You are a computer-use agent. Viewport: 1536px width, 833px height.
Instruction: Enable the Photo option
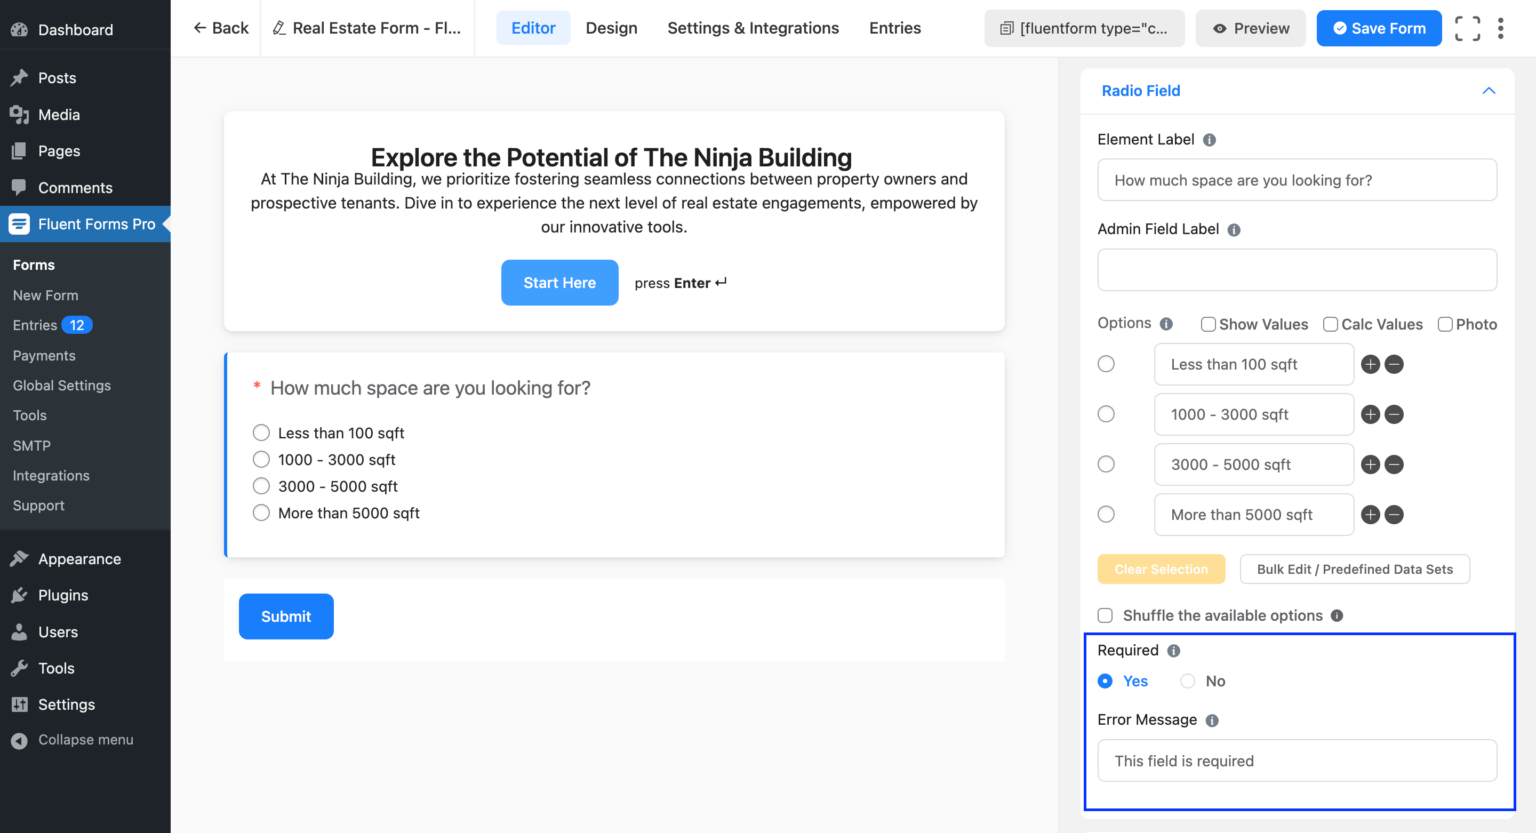[x=1445, y=324]
